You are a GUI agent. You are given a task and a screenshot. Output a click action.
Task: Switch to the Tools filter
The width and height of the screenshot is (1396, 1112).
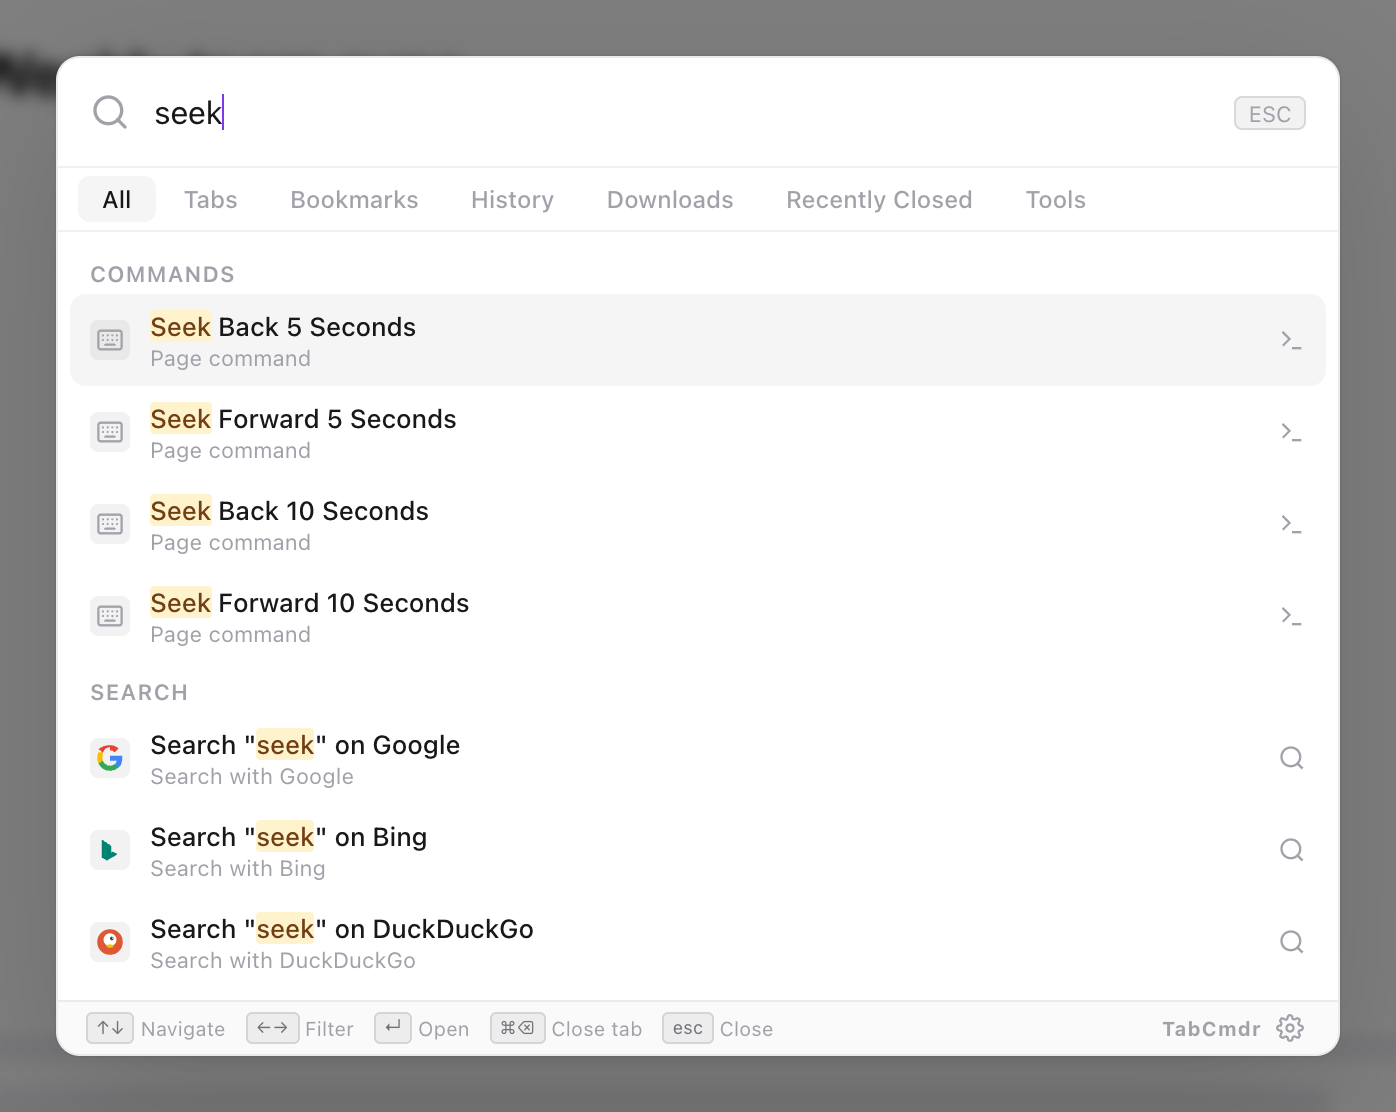coord(1055,199)
